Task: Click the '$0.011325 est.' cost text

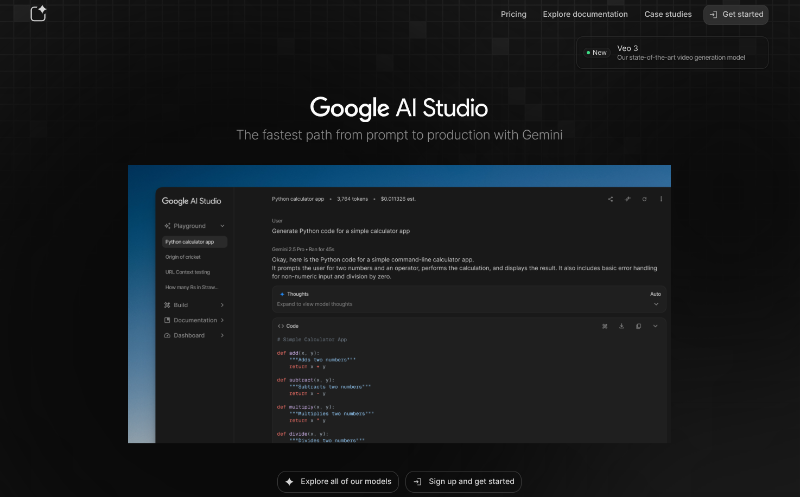Action: (x=398, y=199)
